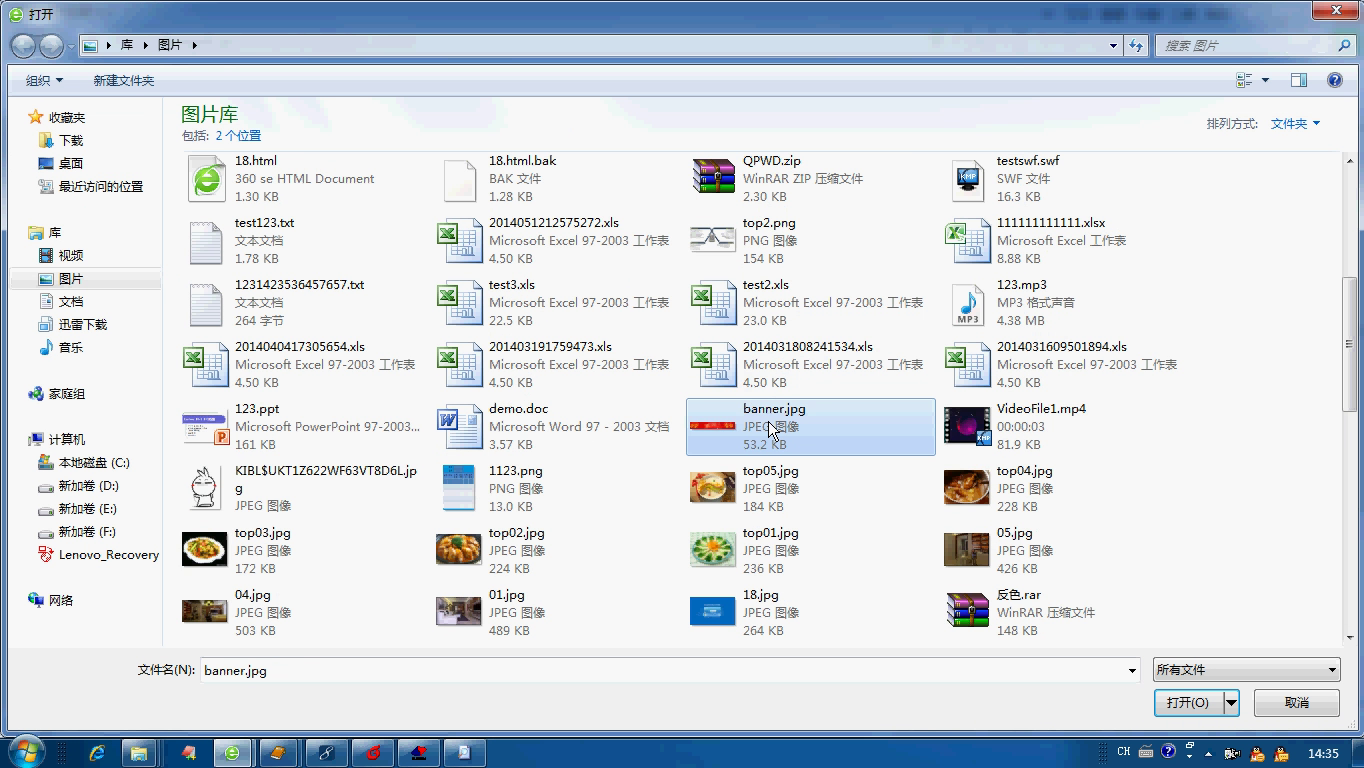Image resolution: width=1364 pixels, height=768 pixels.
Task: Open the Windows Start button
Action: [x=26, y=752]
